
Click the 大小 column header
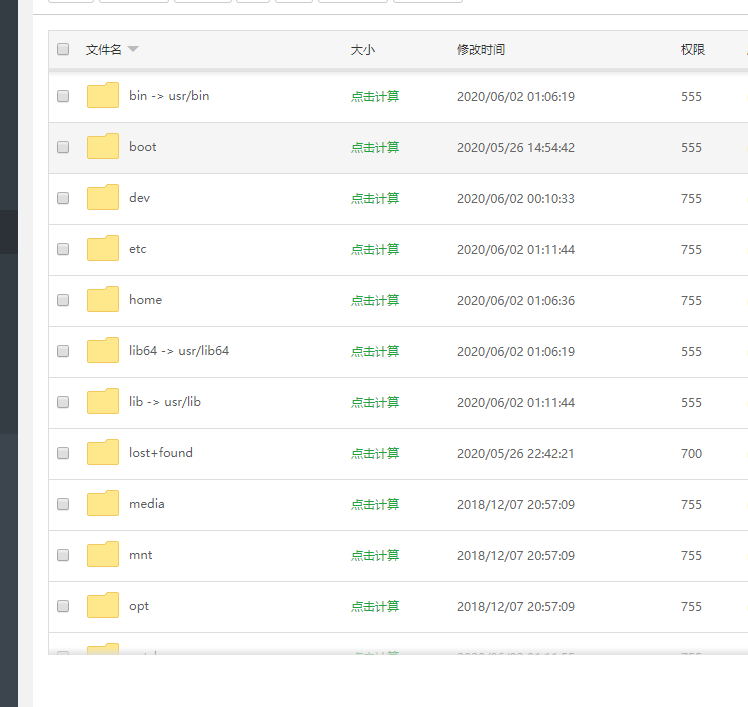(x=363, y=49)
